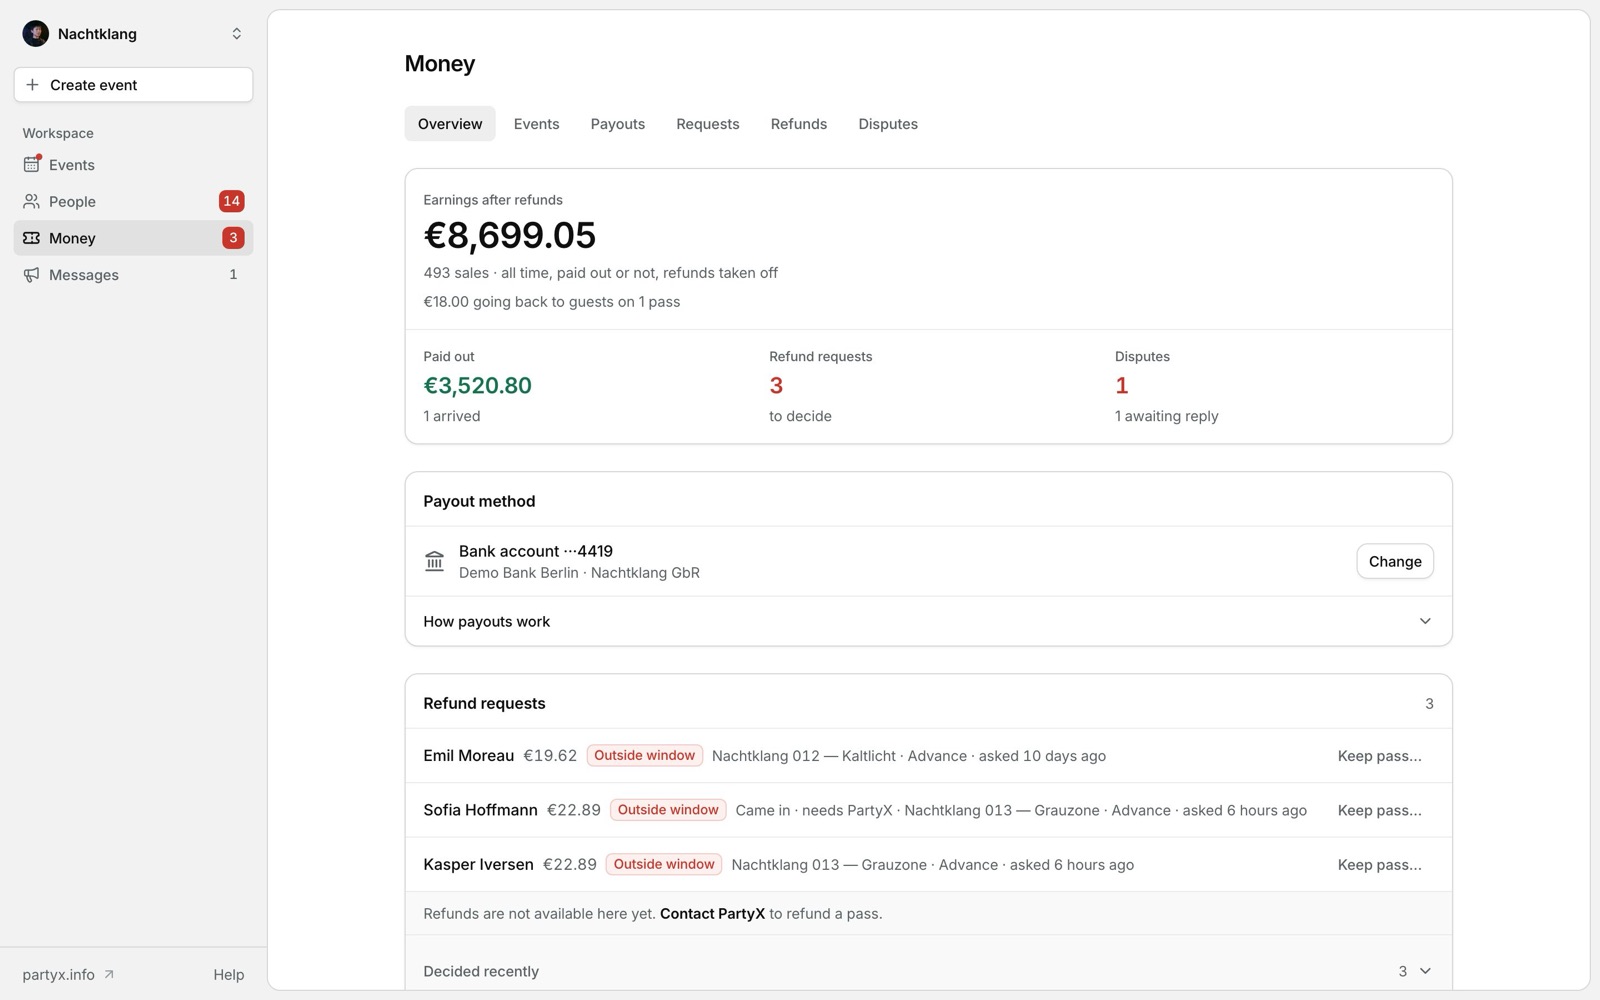Open the Requests tab

pyautogui.click(x=707, y=124)
